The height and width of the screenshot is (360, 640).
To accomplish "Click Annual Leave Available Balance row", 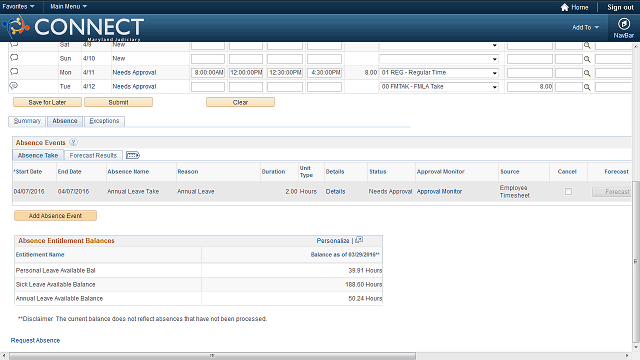I will (198, 298).
